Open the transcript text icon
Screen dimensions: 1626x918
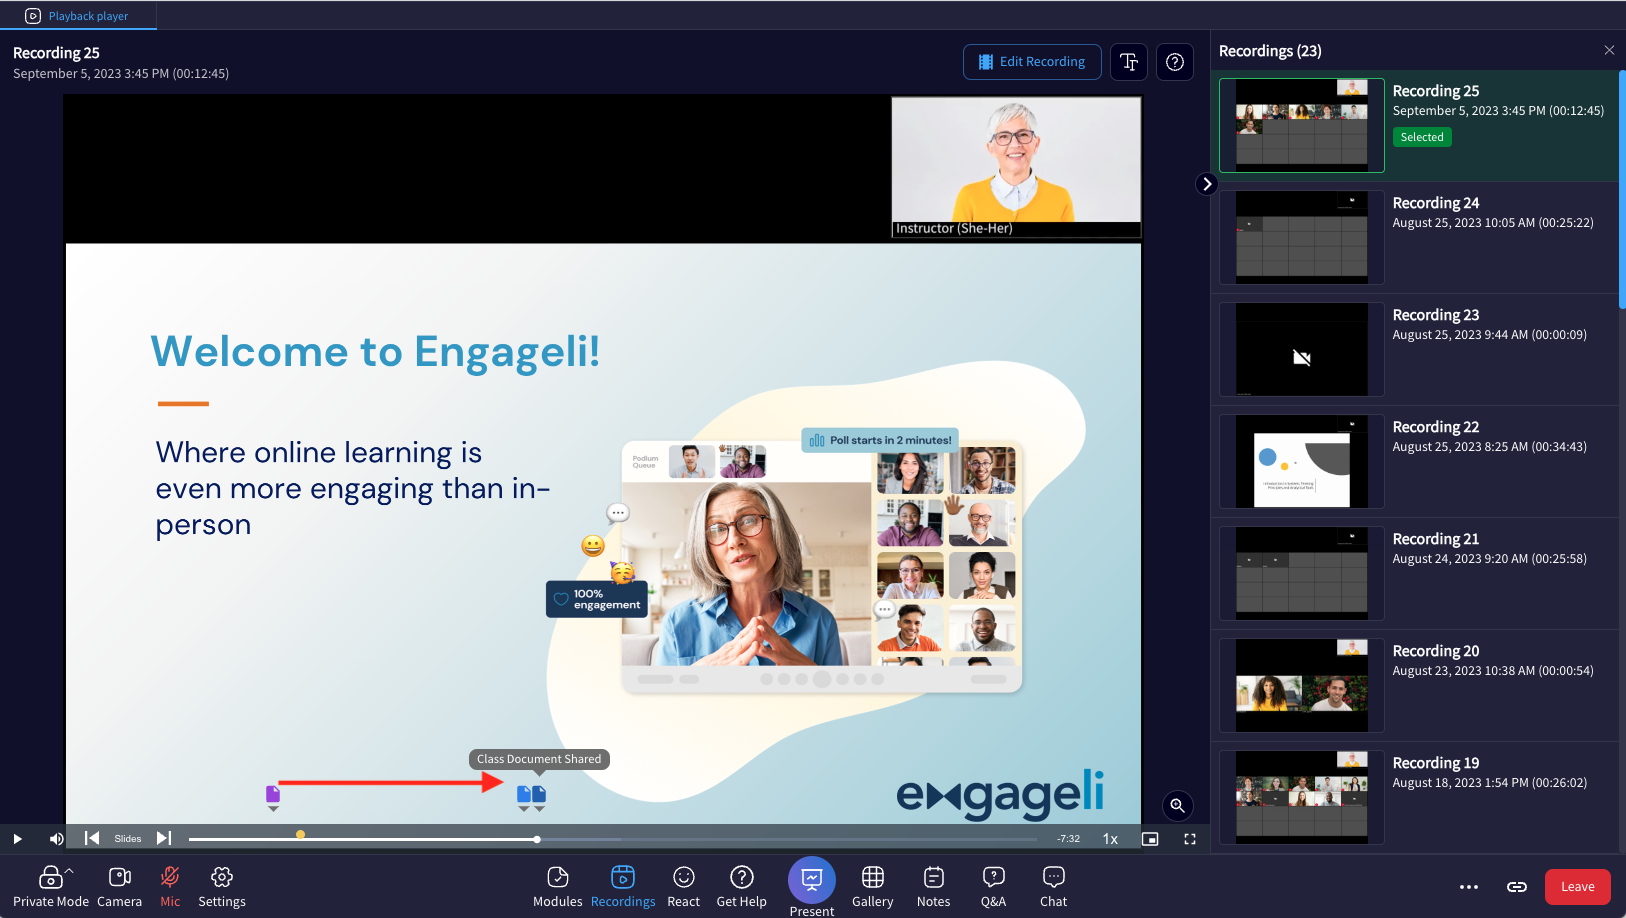[1129, 62]
